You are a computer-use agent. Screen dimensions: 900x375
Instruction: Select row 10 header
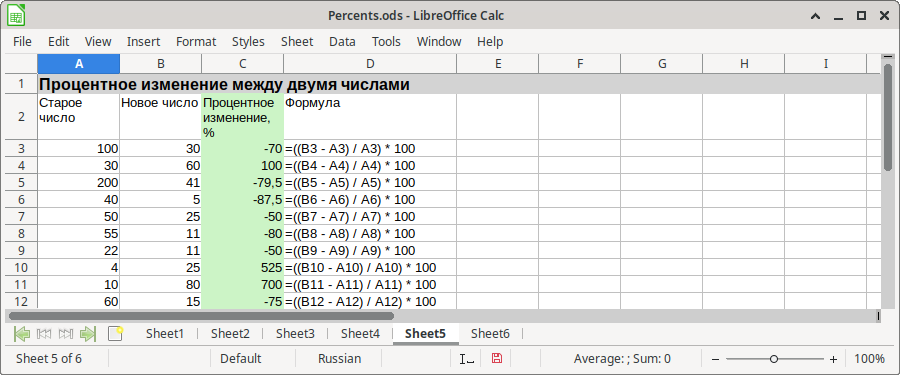pos(22,268)
